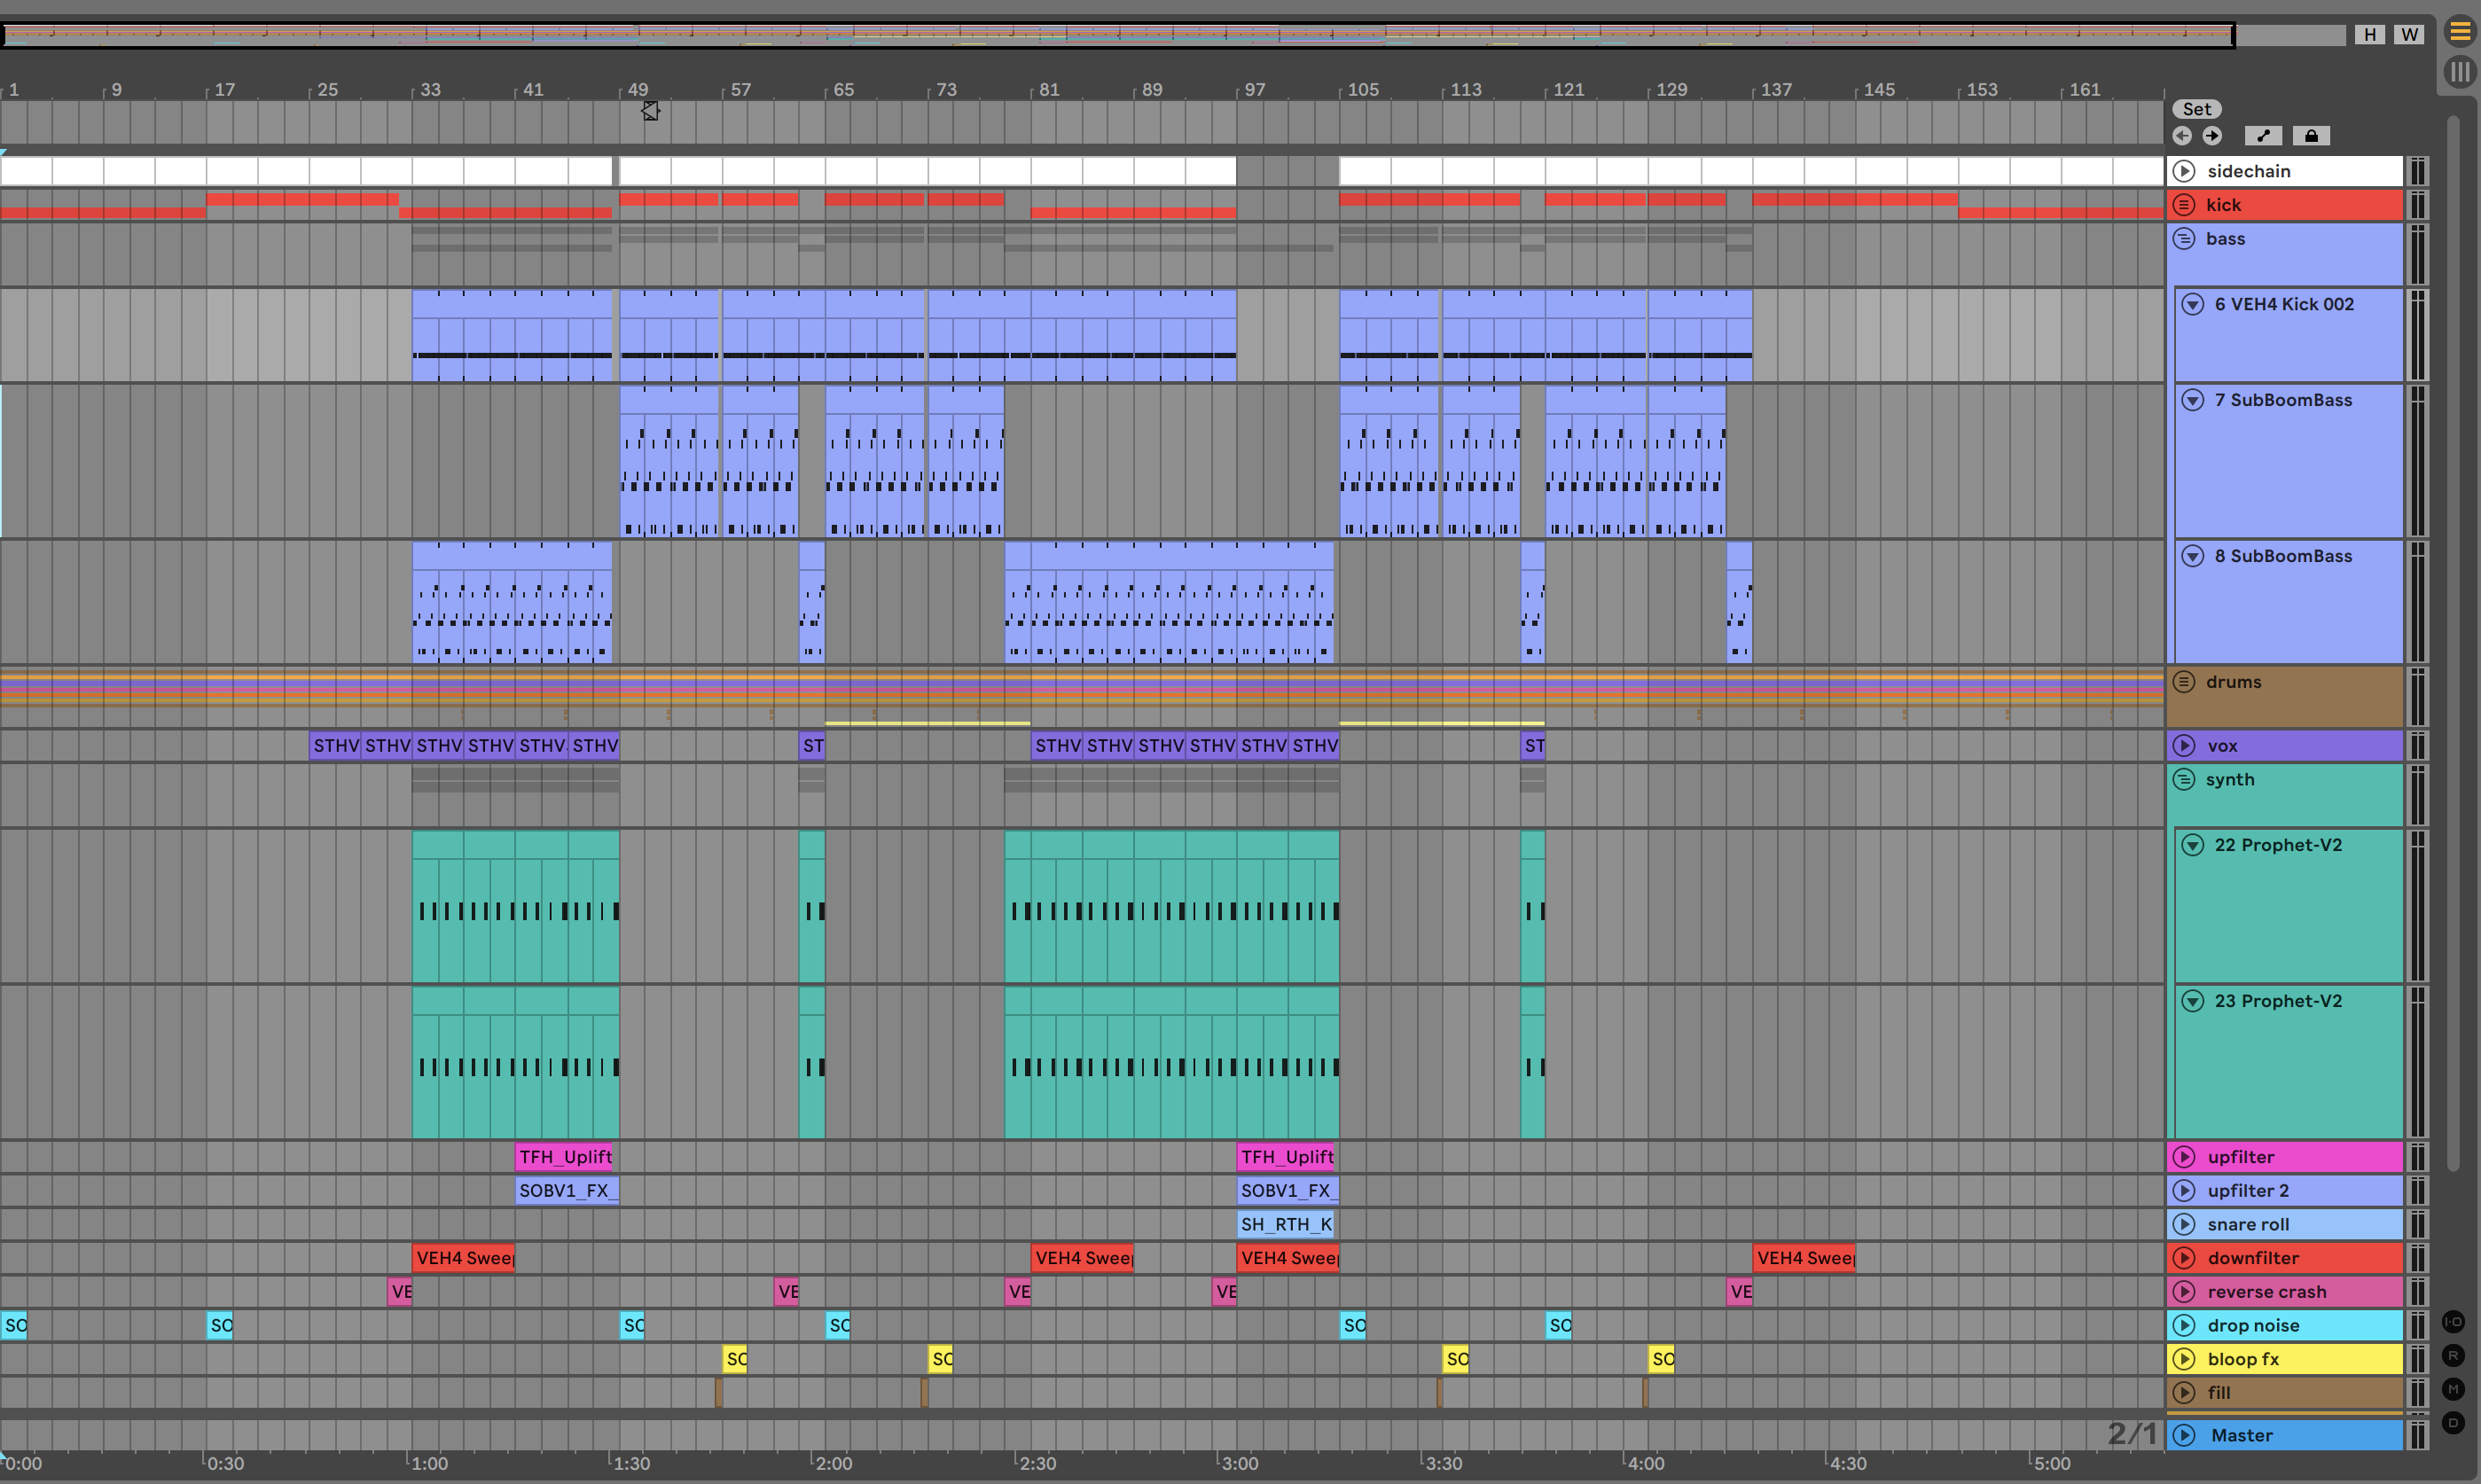Toggle automation mode button
The width and height of the screenshot is (2481, 1484).
[x=2263, y=136]
